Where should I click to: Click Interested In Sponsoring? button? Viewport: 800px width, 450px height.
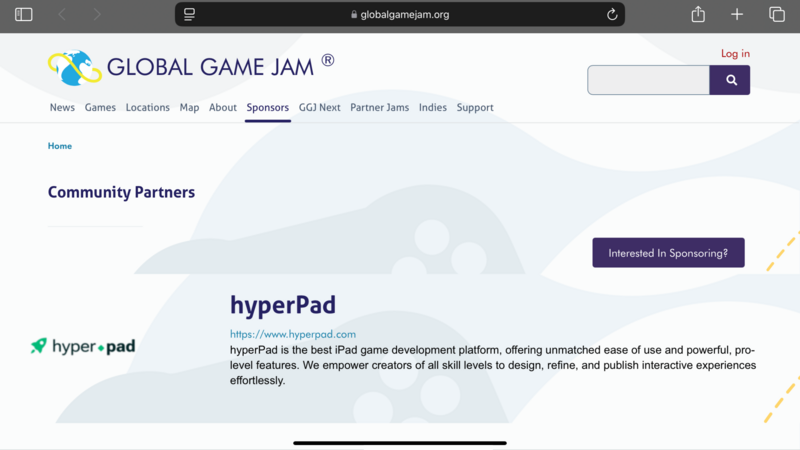pos(668,253)
